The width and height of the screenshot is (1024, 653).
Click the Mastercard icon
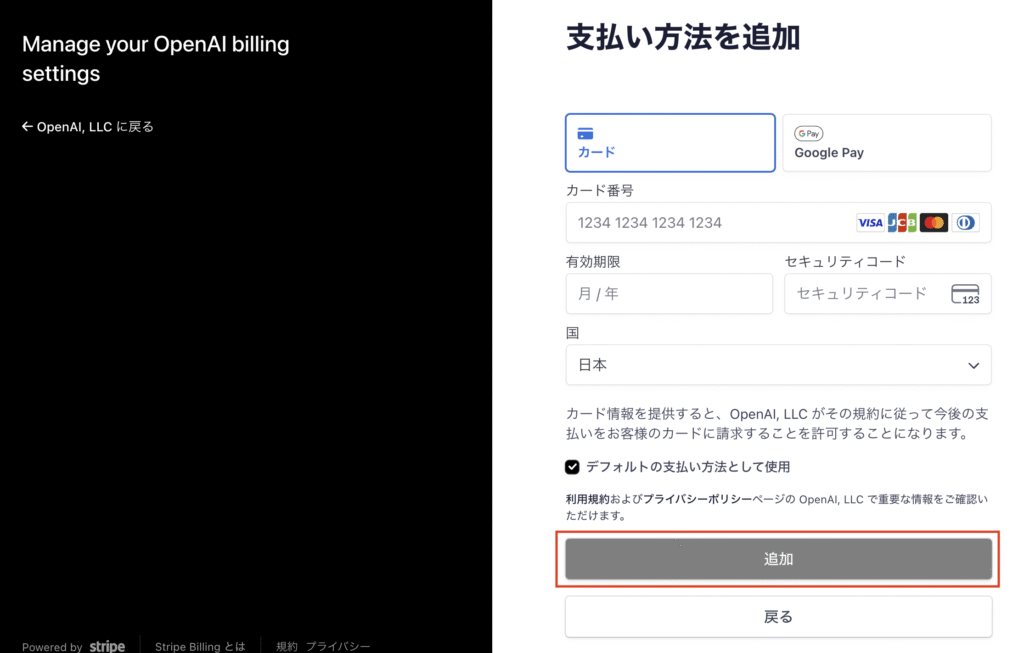tap(934, 223)
